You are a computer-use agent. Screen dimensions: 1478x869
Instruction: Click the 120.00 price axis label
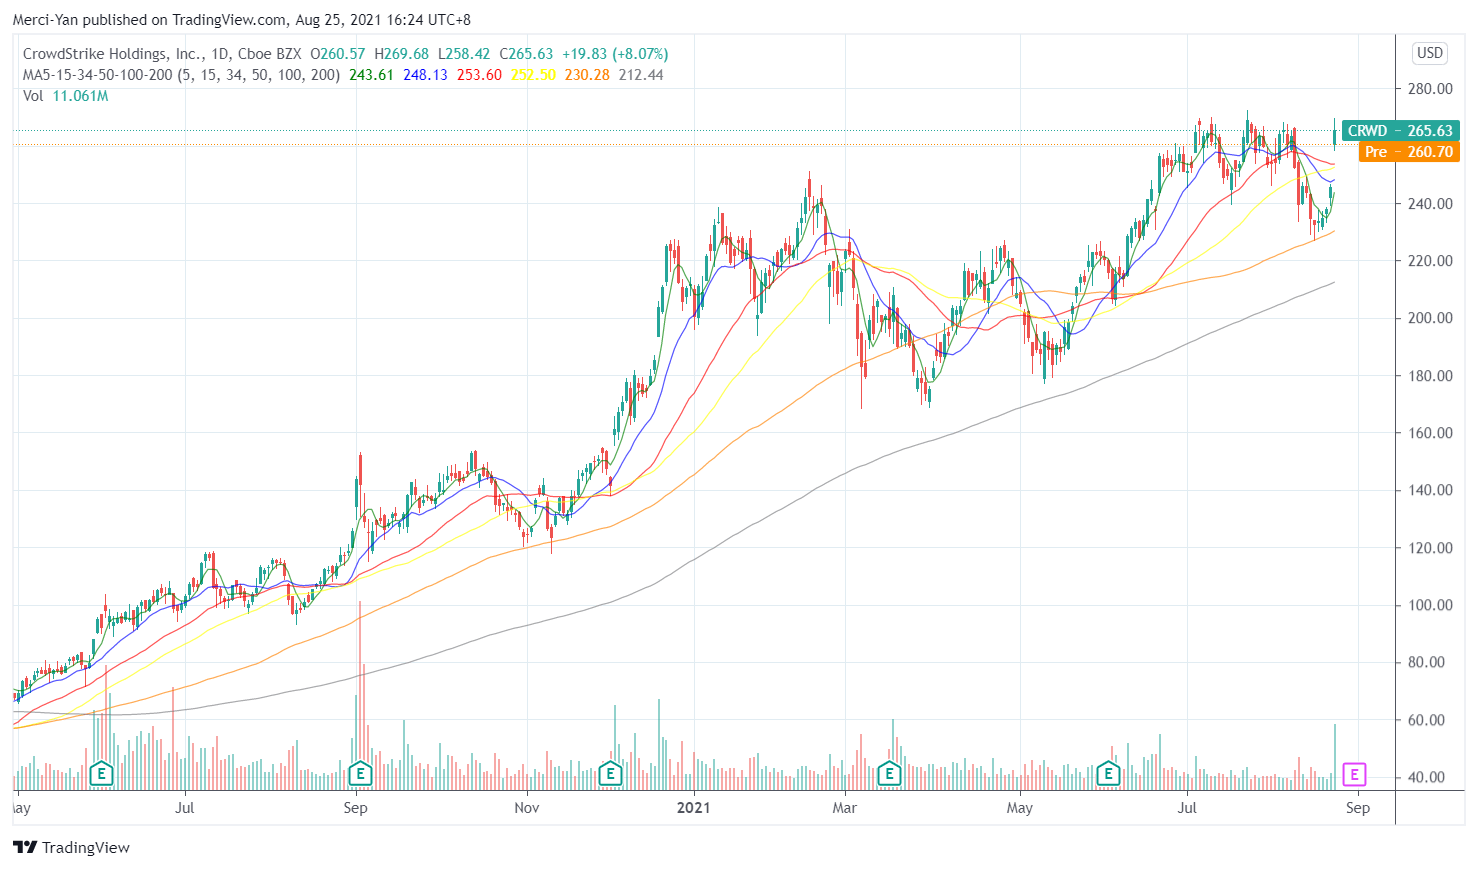point(1430,548)
